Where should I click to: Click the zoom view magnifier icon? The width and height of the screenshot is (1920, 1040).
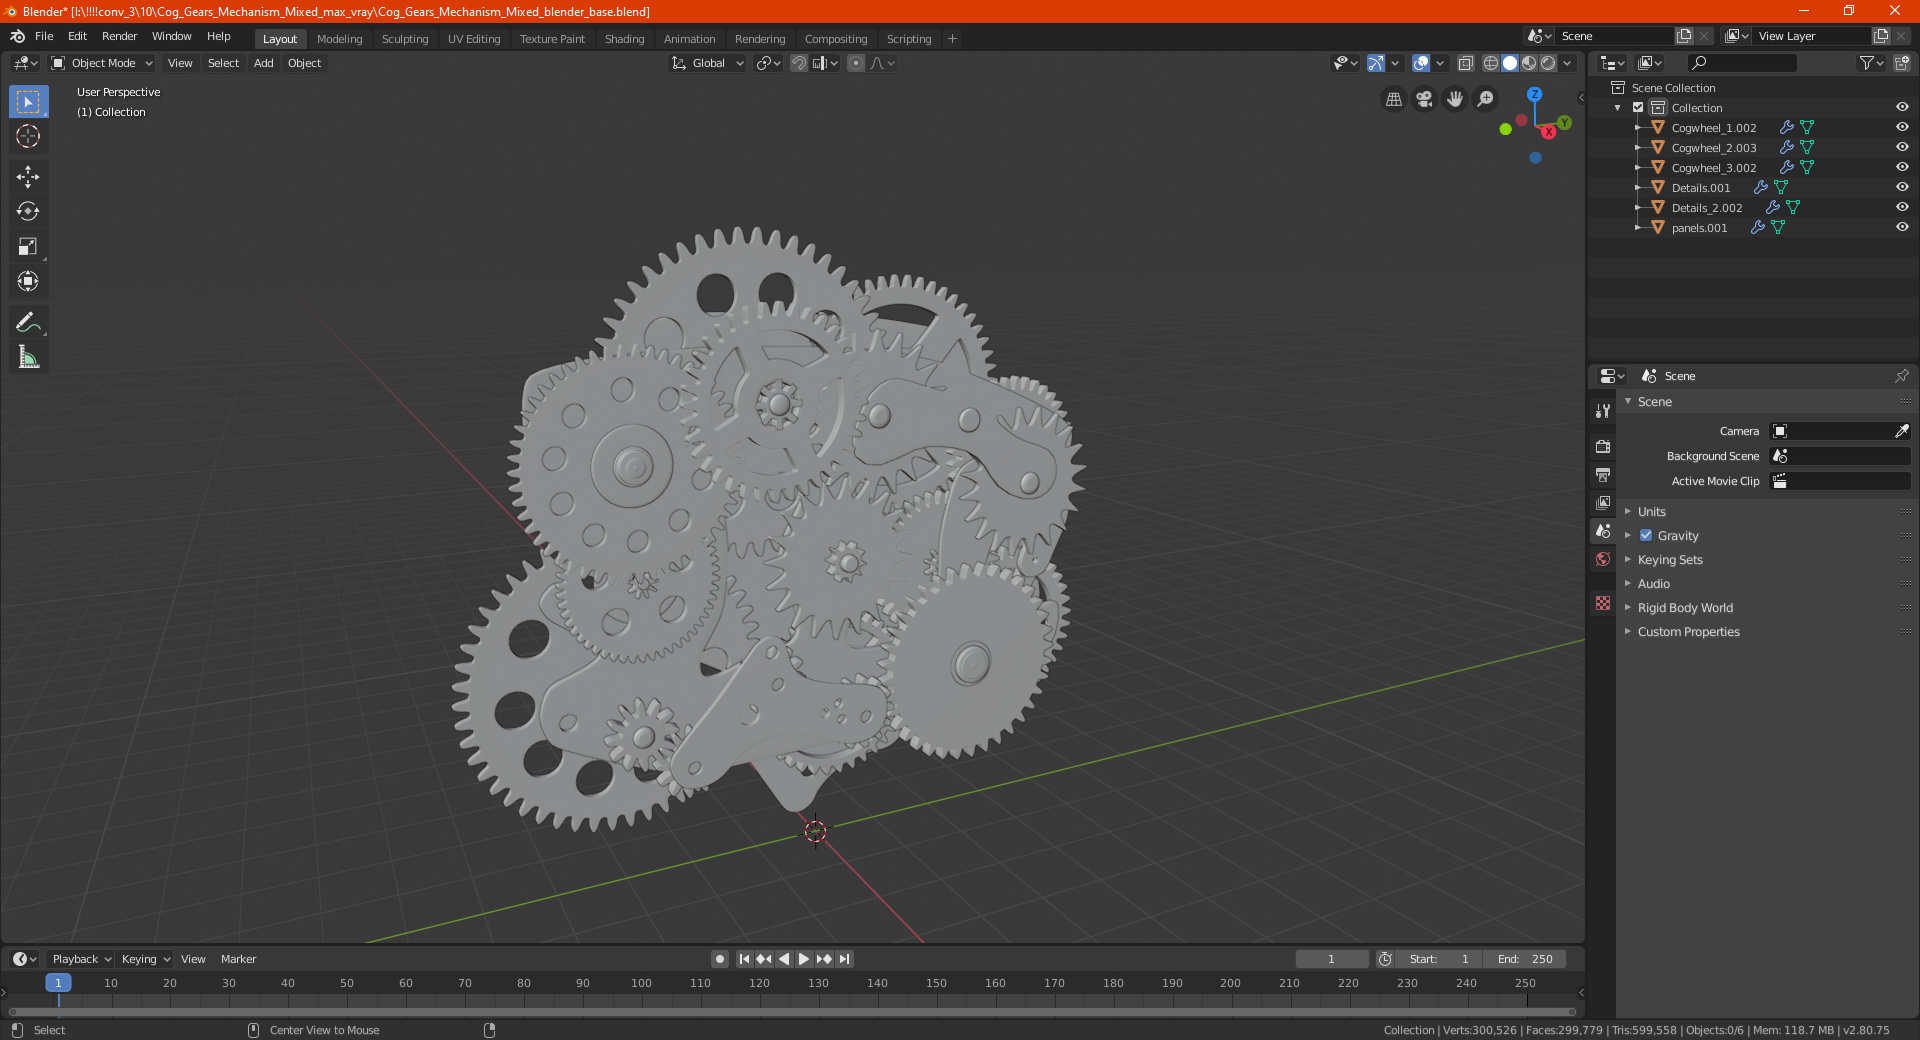(1486, 99)
